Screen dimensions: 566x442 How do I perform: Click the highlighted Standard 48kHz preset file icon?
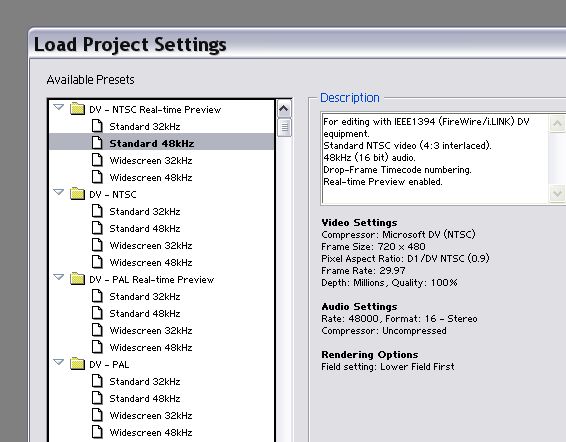click(x=97, y=143)
